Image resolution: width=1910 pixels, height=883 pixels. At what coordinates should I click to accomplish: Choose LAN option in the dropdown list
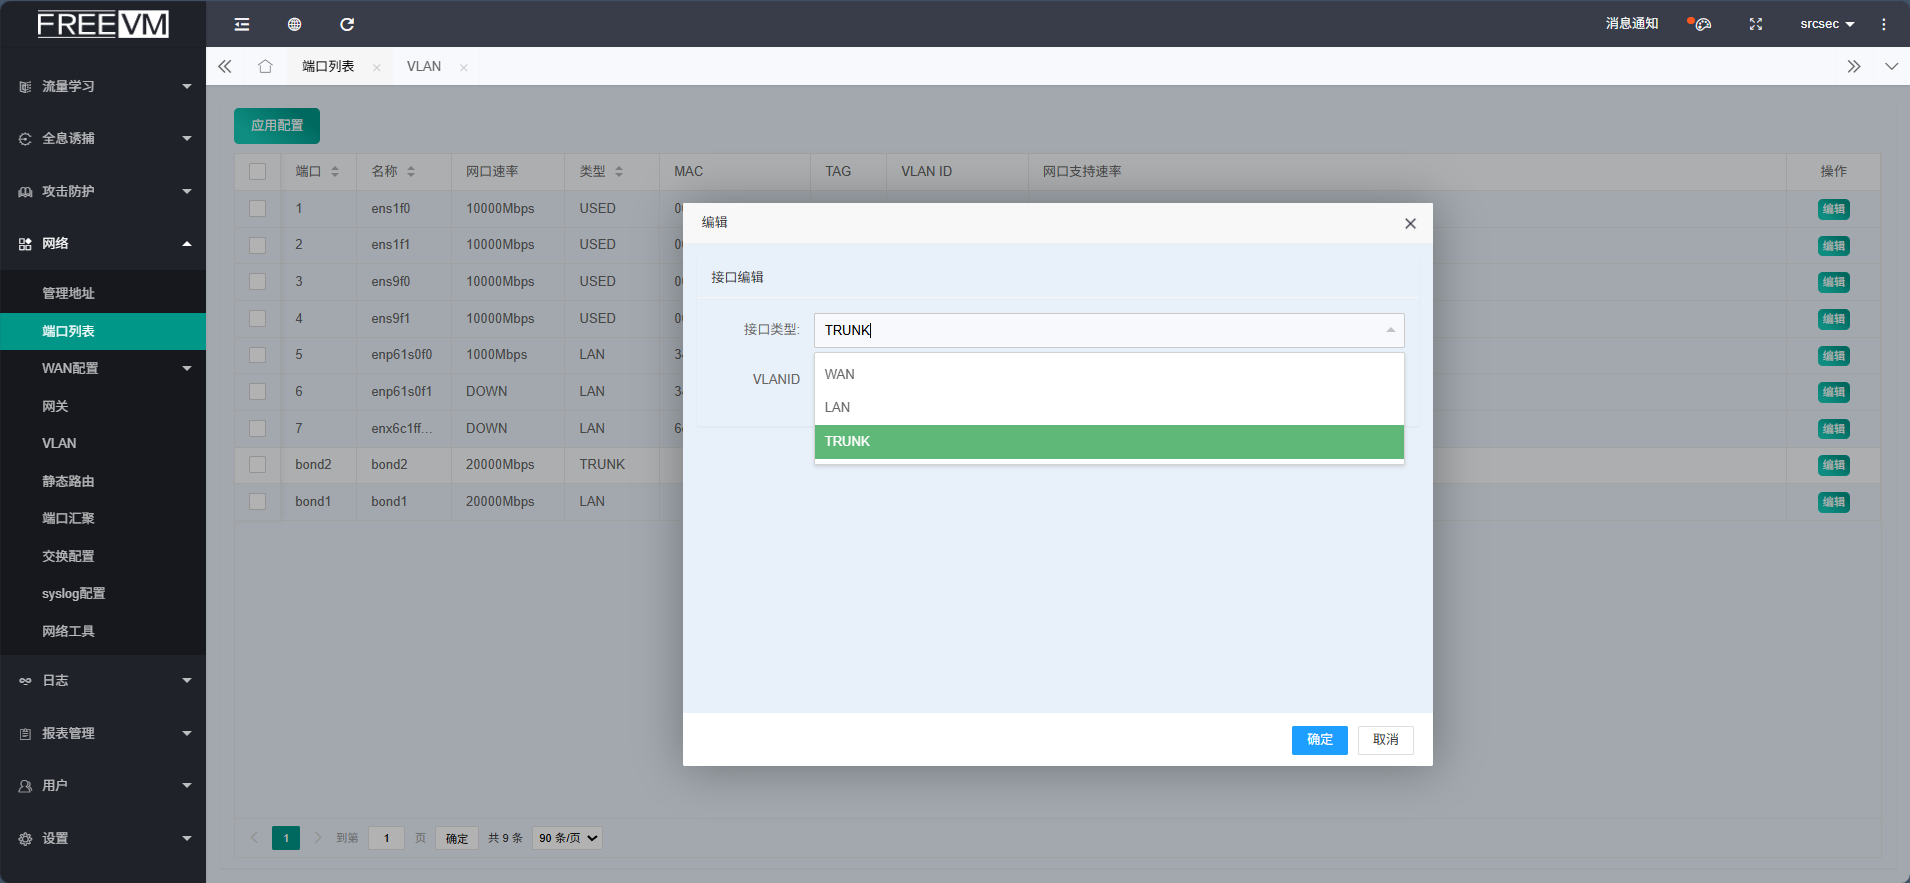(x=838, y=407)
